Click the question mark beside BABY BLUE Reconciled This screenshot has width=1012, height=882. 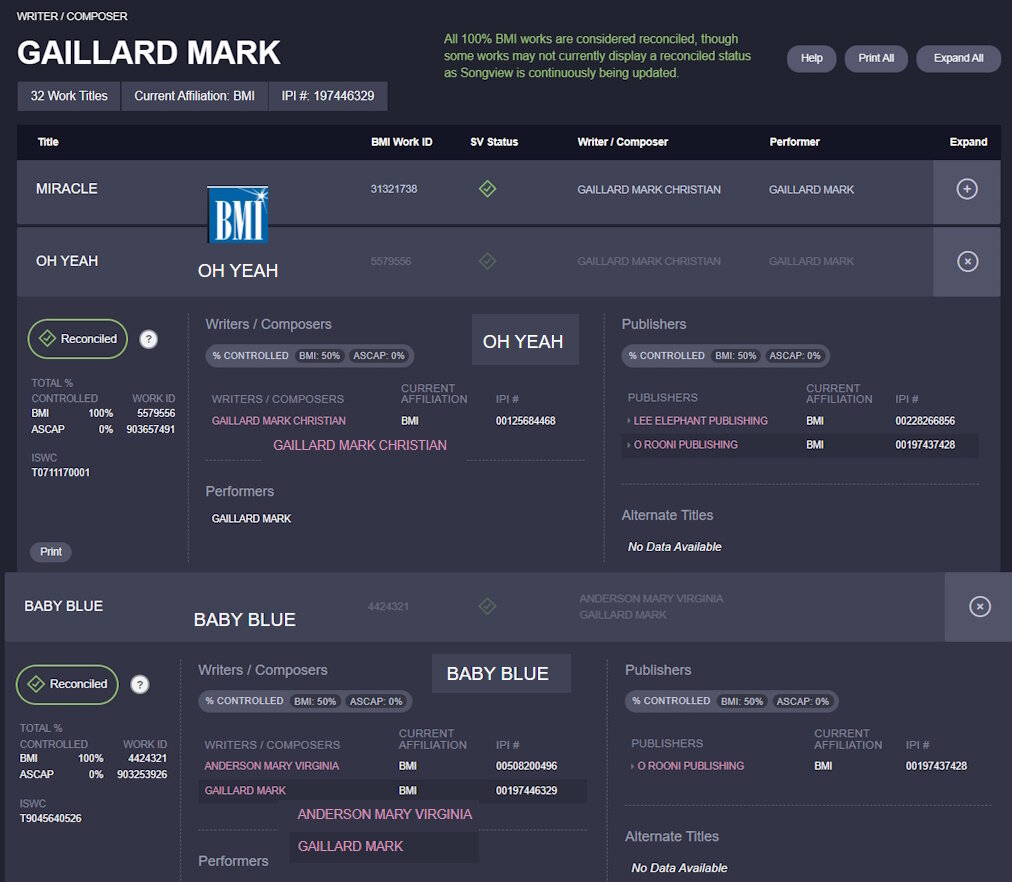point(139,685)
